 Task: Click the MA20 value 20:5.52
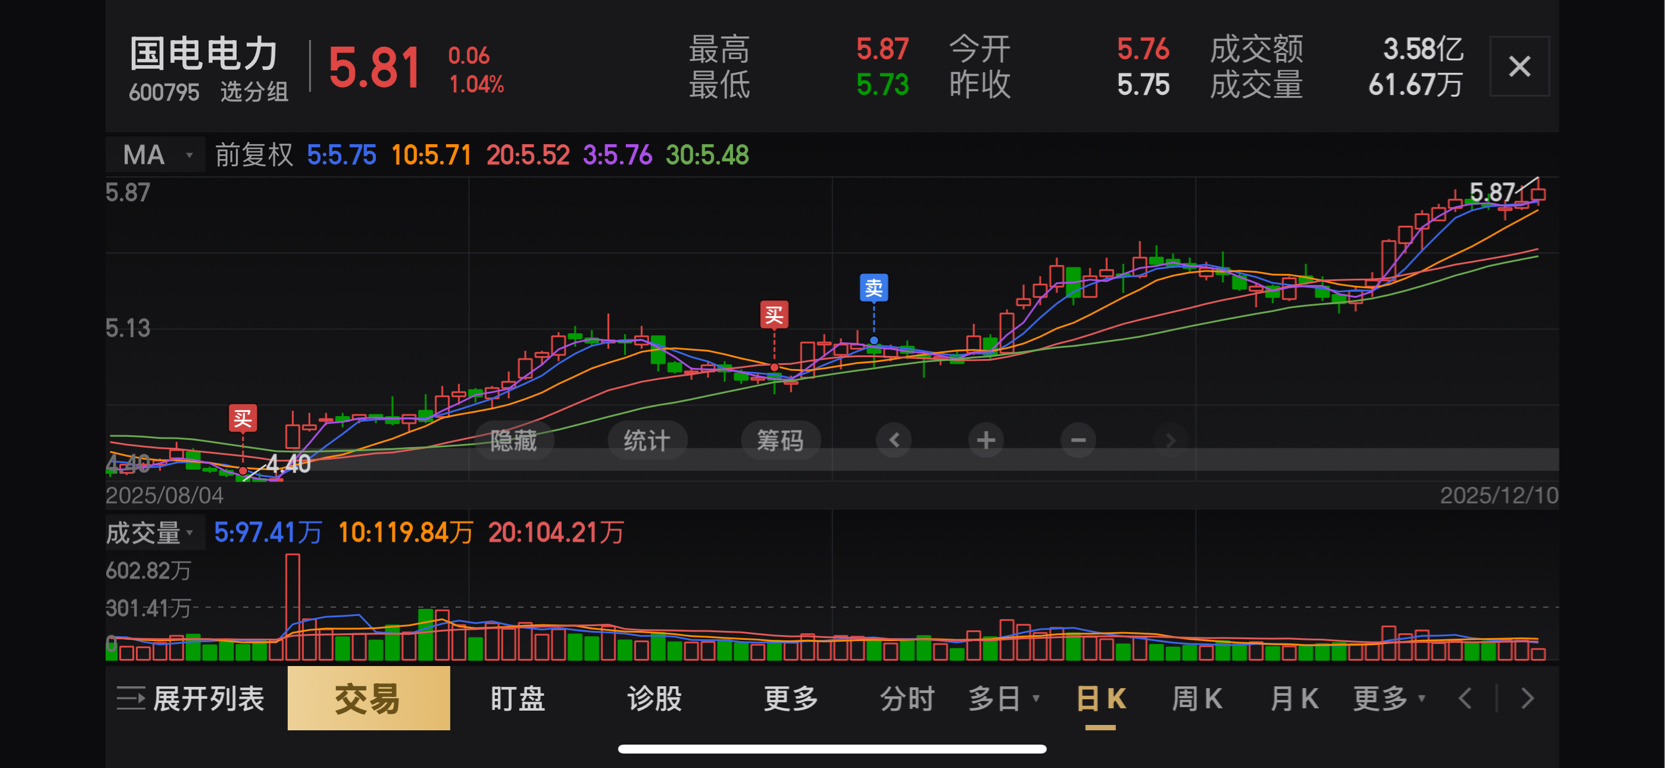tap(527, 155)
